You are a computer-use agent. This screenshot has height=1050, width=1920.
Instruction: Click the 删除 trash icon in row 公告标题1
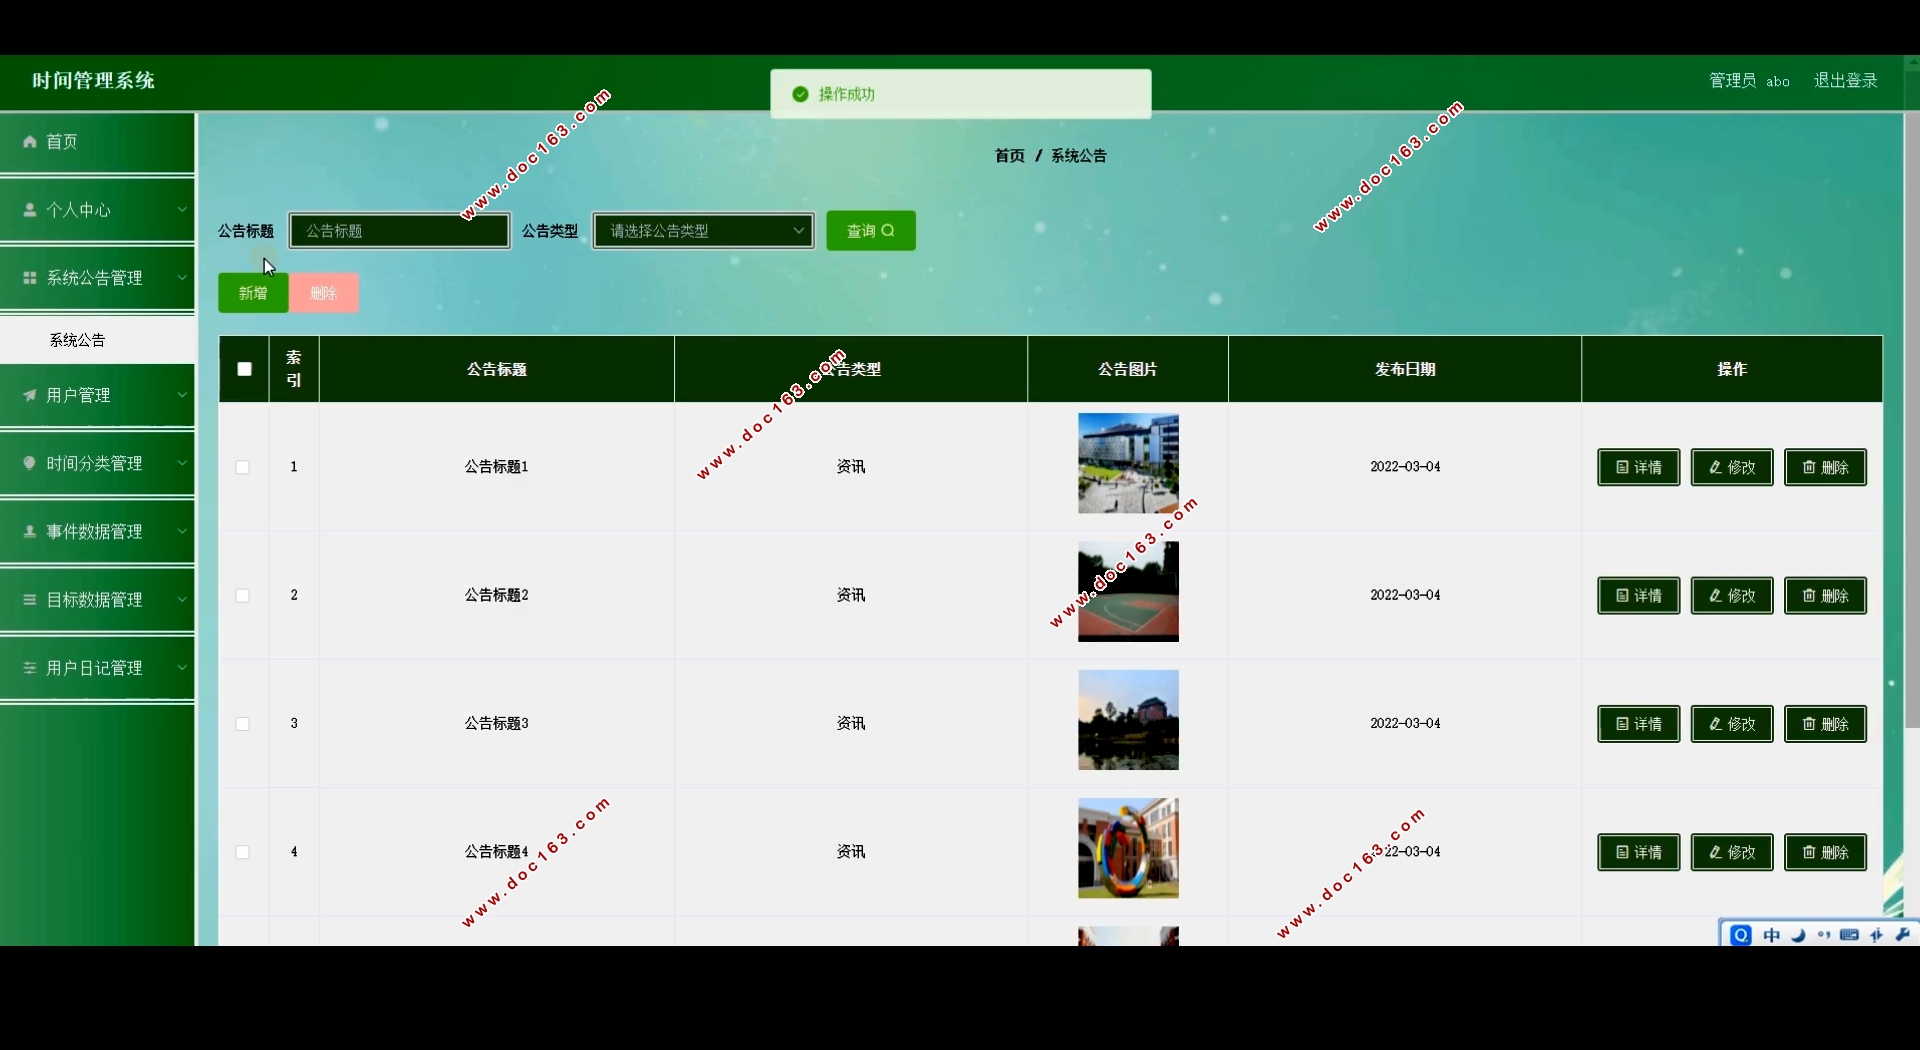tap(1809, 467)
